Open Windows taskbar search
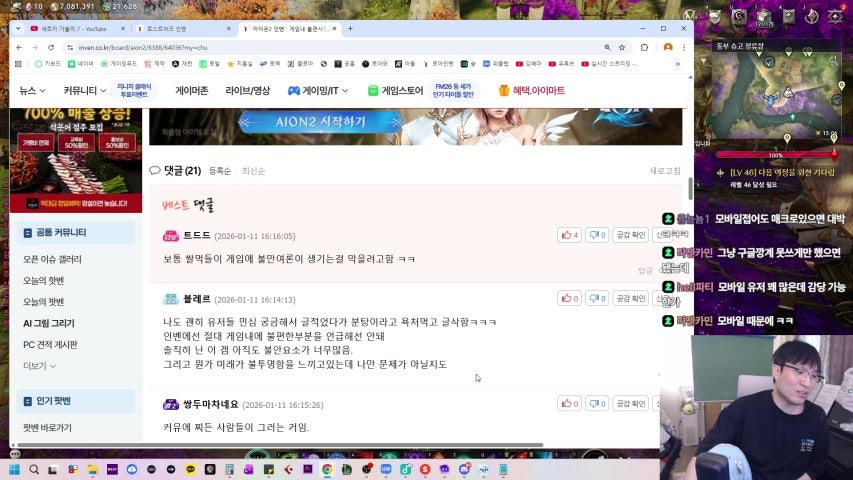The image size is (853, 480). (34, 469)
